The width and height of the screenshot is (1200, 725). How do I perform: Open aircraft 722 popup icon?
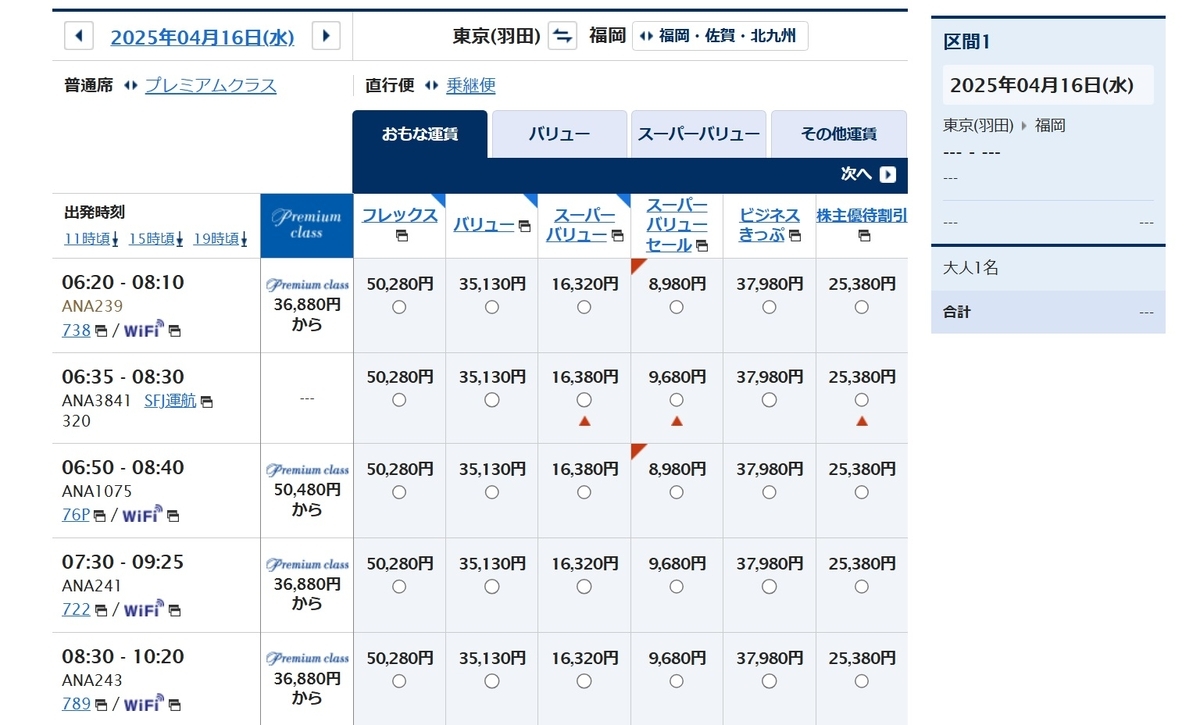coord(100,609)
